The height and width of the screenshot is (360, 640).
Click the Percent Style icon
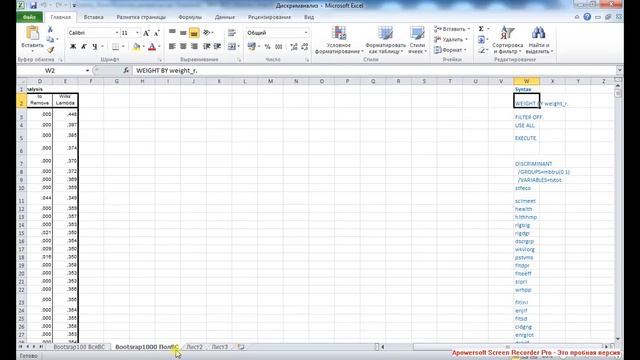click(267, 47)
